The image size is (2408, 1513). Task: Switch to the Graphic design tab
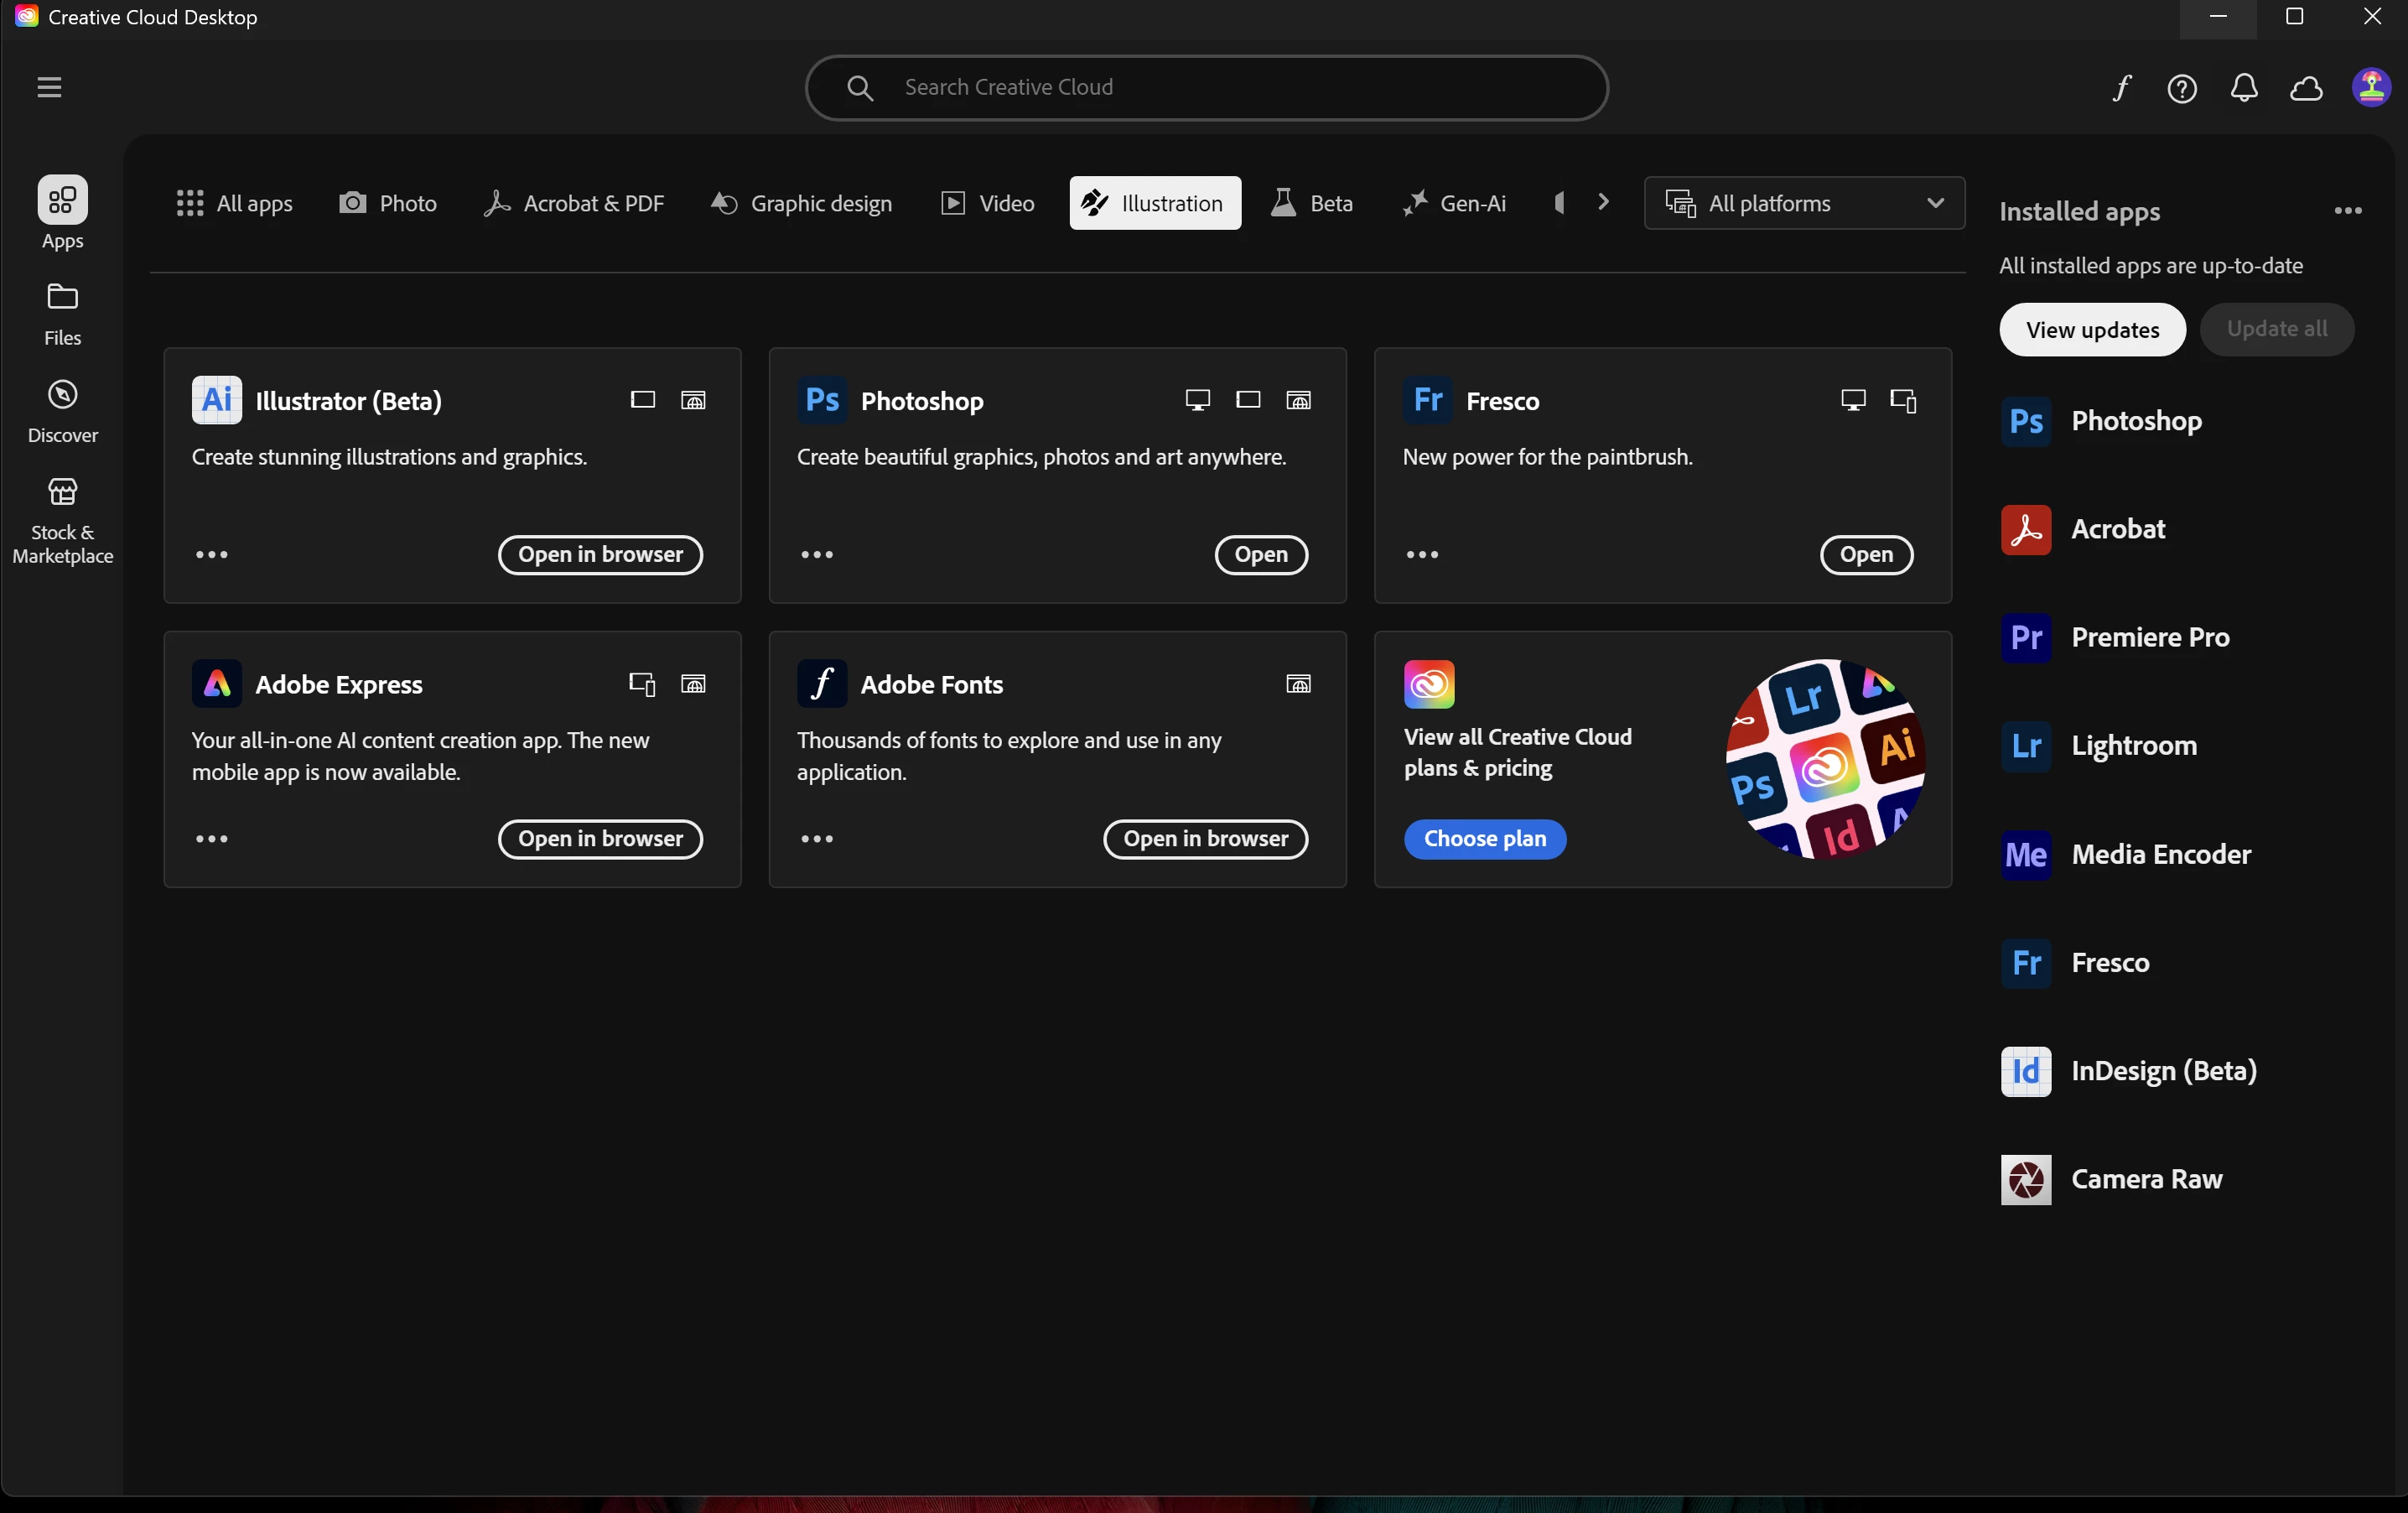[x=801, y=203]
